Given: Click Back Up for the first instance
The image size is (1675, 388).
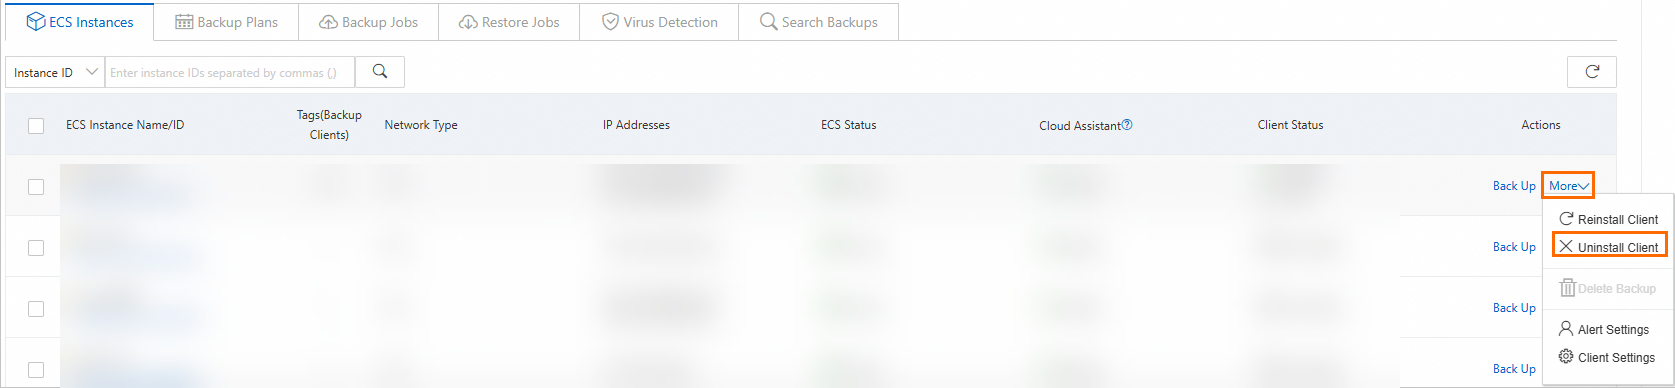Looking at the screenshot, I should click(x=1514, y=186).
